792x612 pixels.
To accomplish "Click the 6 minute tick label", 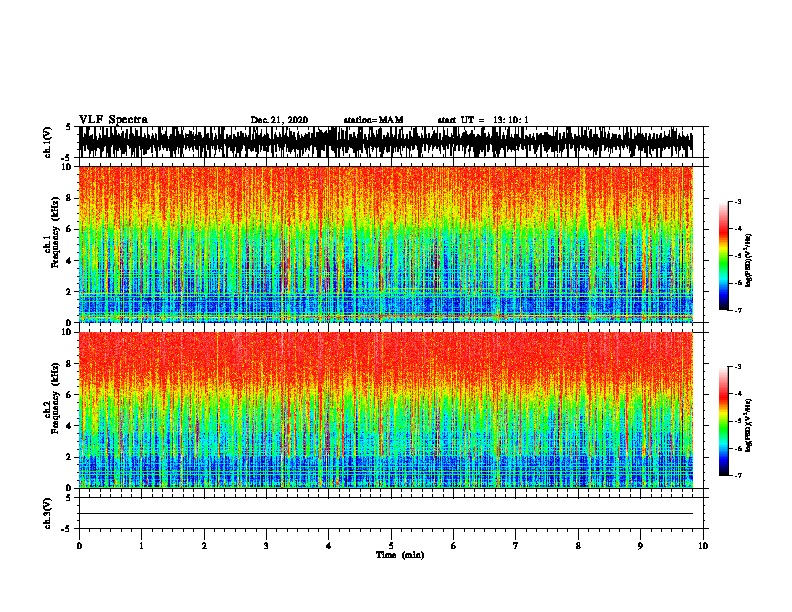I will click(453, 546).
